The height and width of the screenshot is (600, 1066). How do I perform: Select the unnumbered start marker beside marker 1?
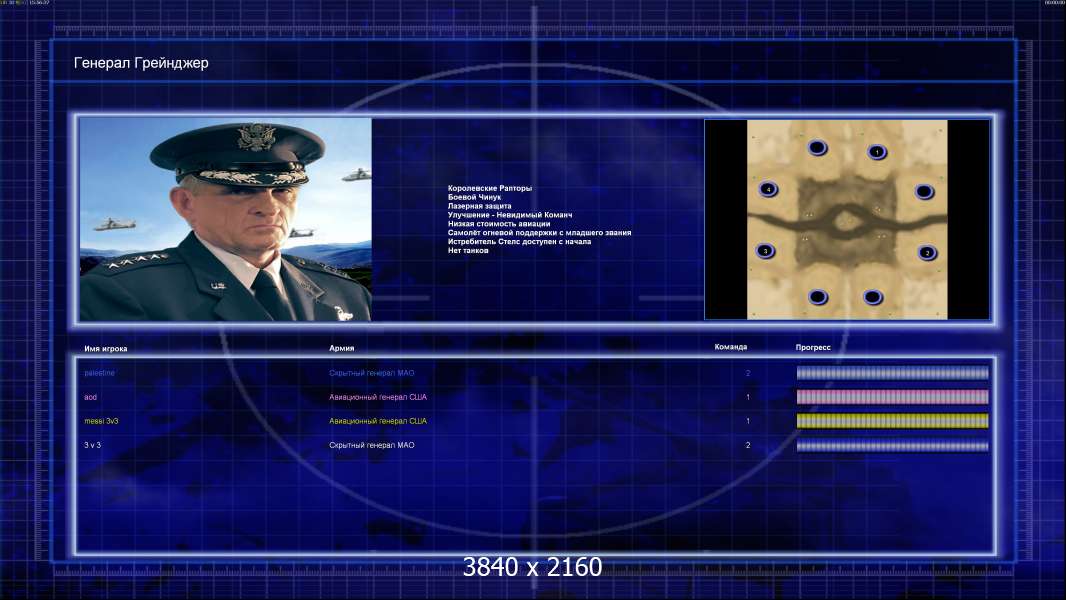(817, 147)
